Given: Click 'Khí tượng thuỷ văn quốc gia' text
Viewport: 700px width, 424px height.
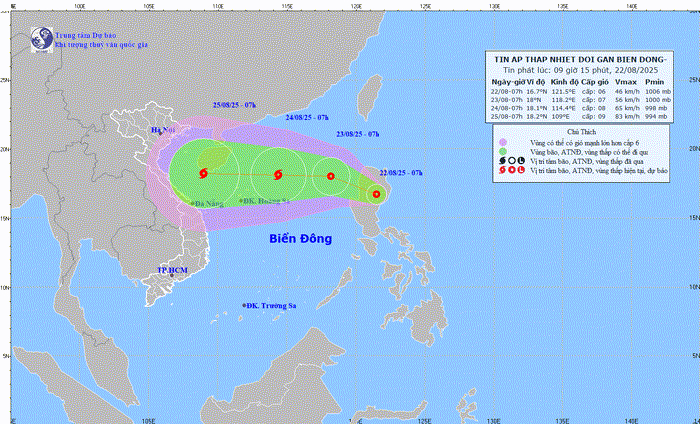Looking at the screenshot, I should click(101, 45).
